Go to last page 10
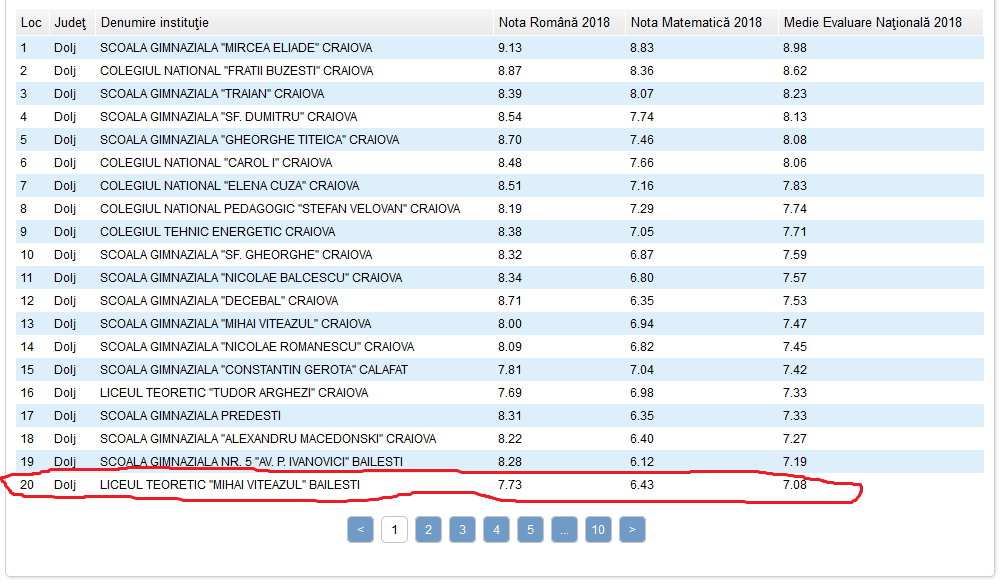Viewport: 1008px width, 583px height. [598, 530]
